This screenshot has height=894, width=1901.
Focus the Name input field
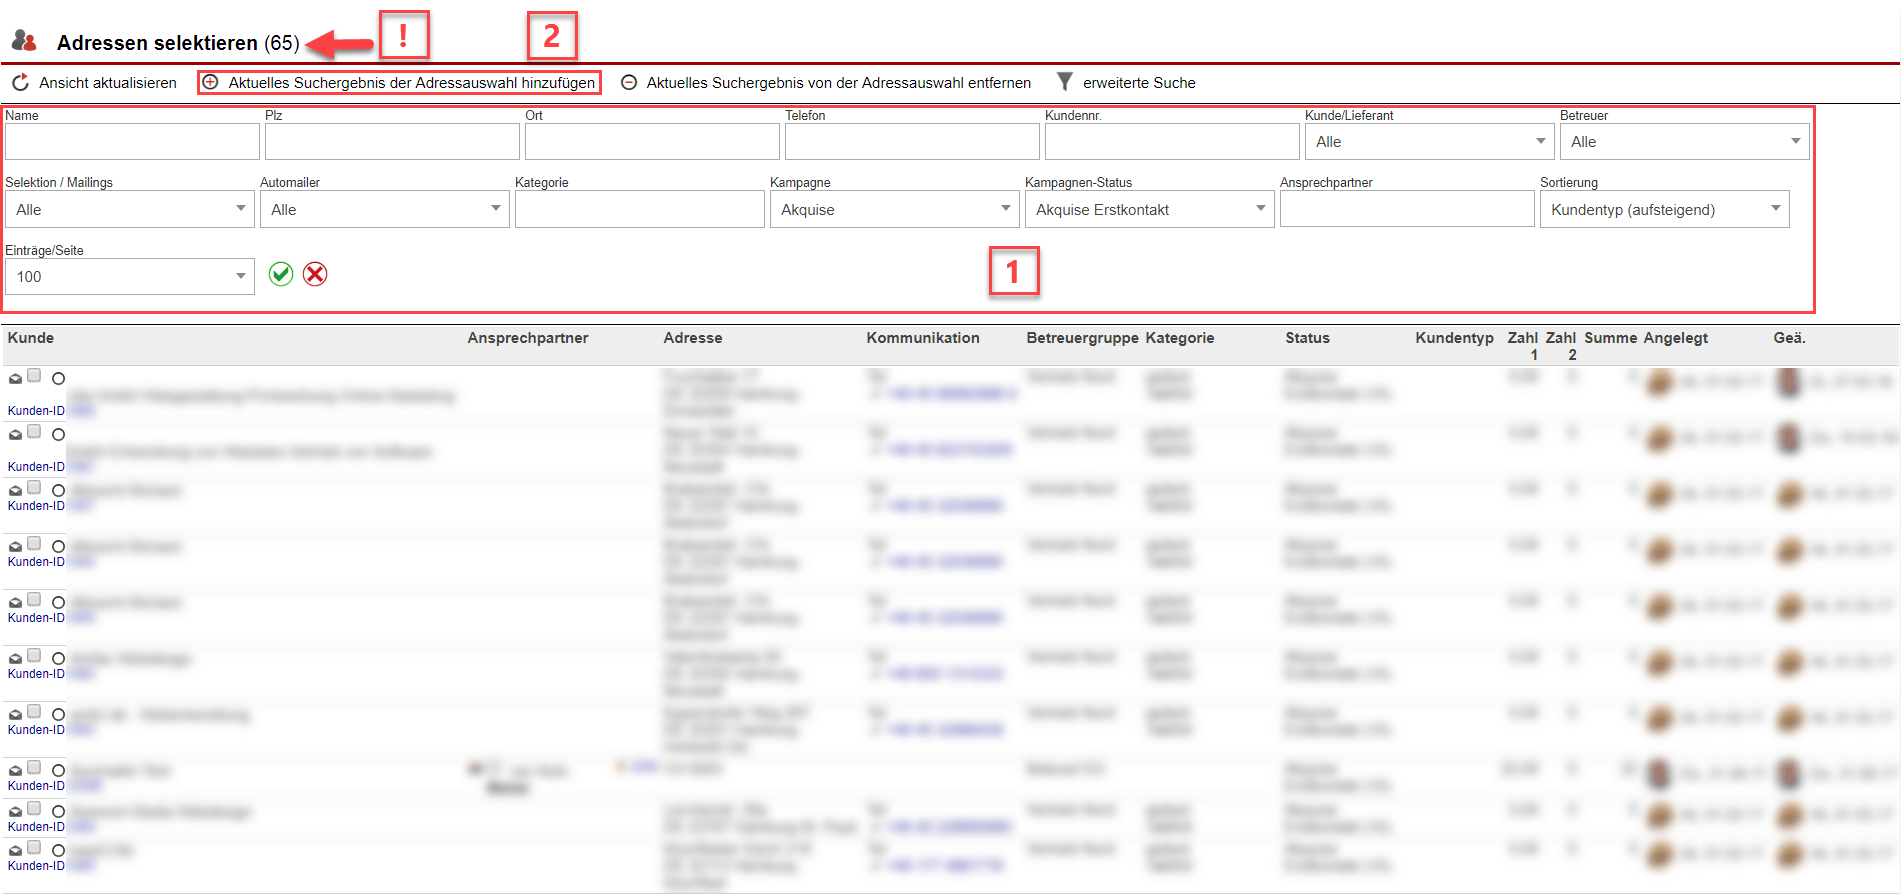(132, 142)
